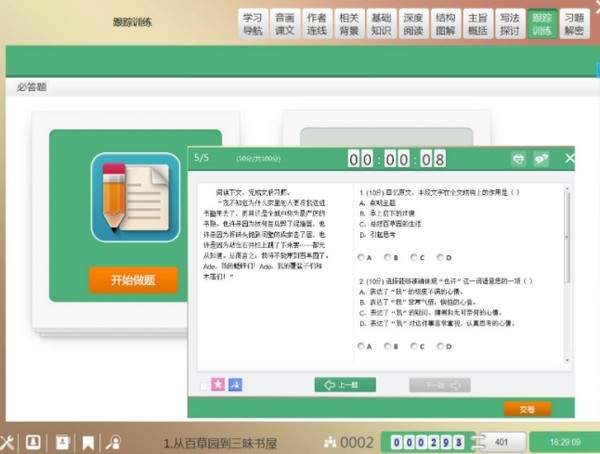Image resolution: width=600 pixels, height=454 pixels.
Task: Click the notepad and pencil quiz icon
Action: (x=133, y=200)
